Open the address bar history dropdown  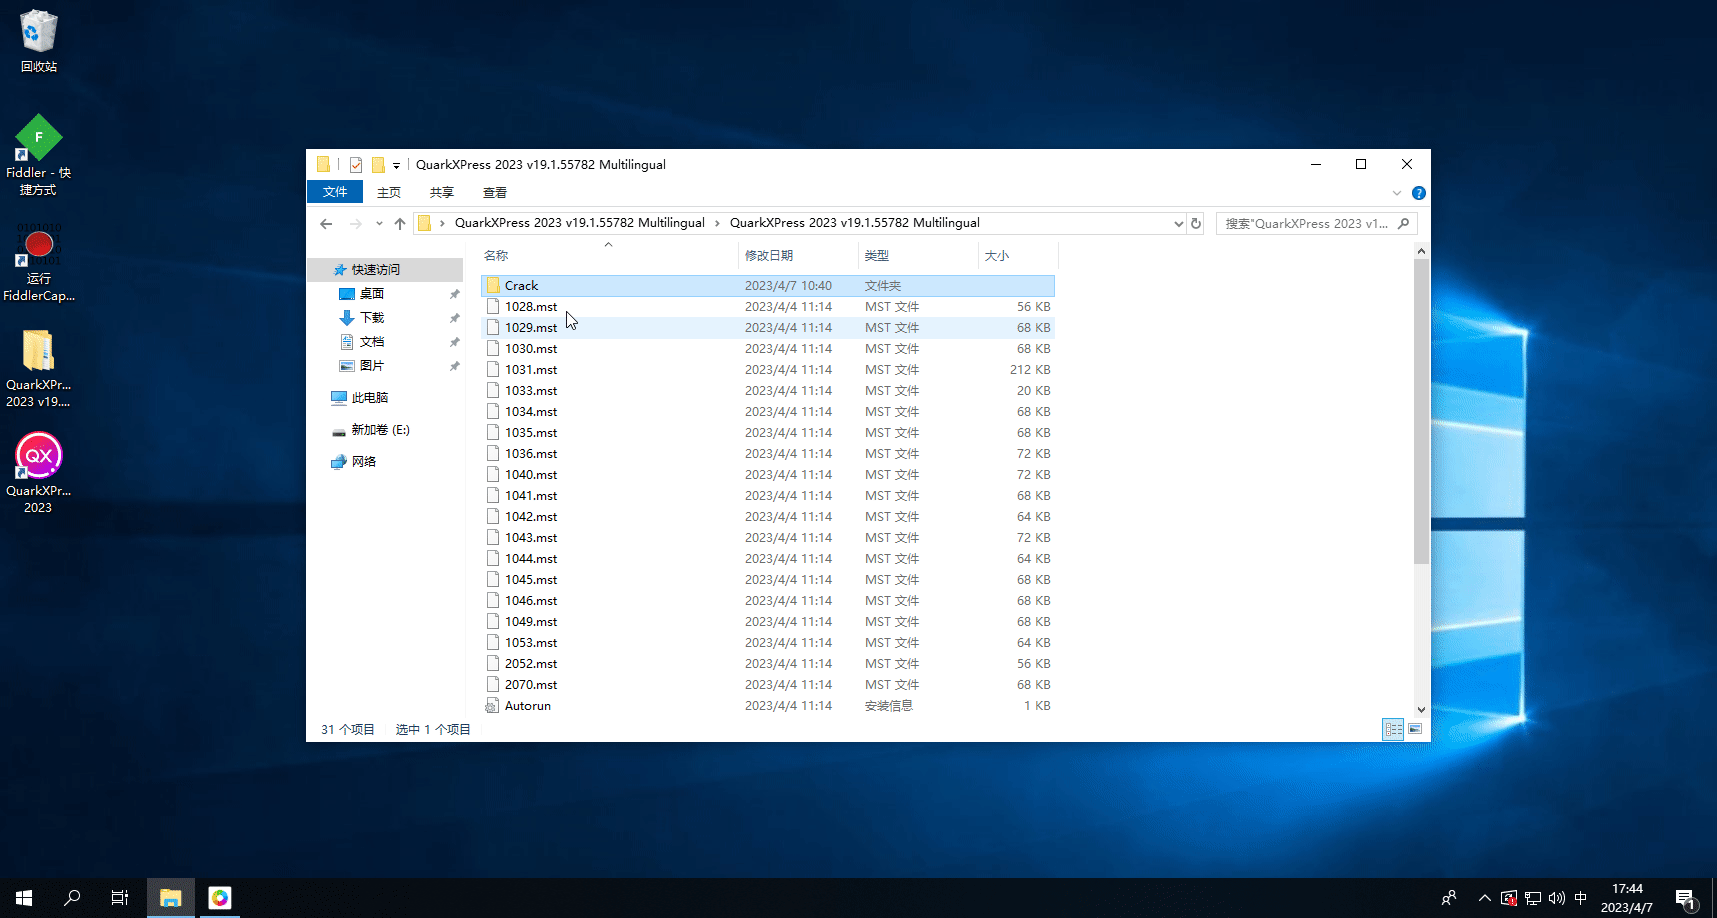click(1178, 224)
